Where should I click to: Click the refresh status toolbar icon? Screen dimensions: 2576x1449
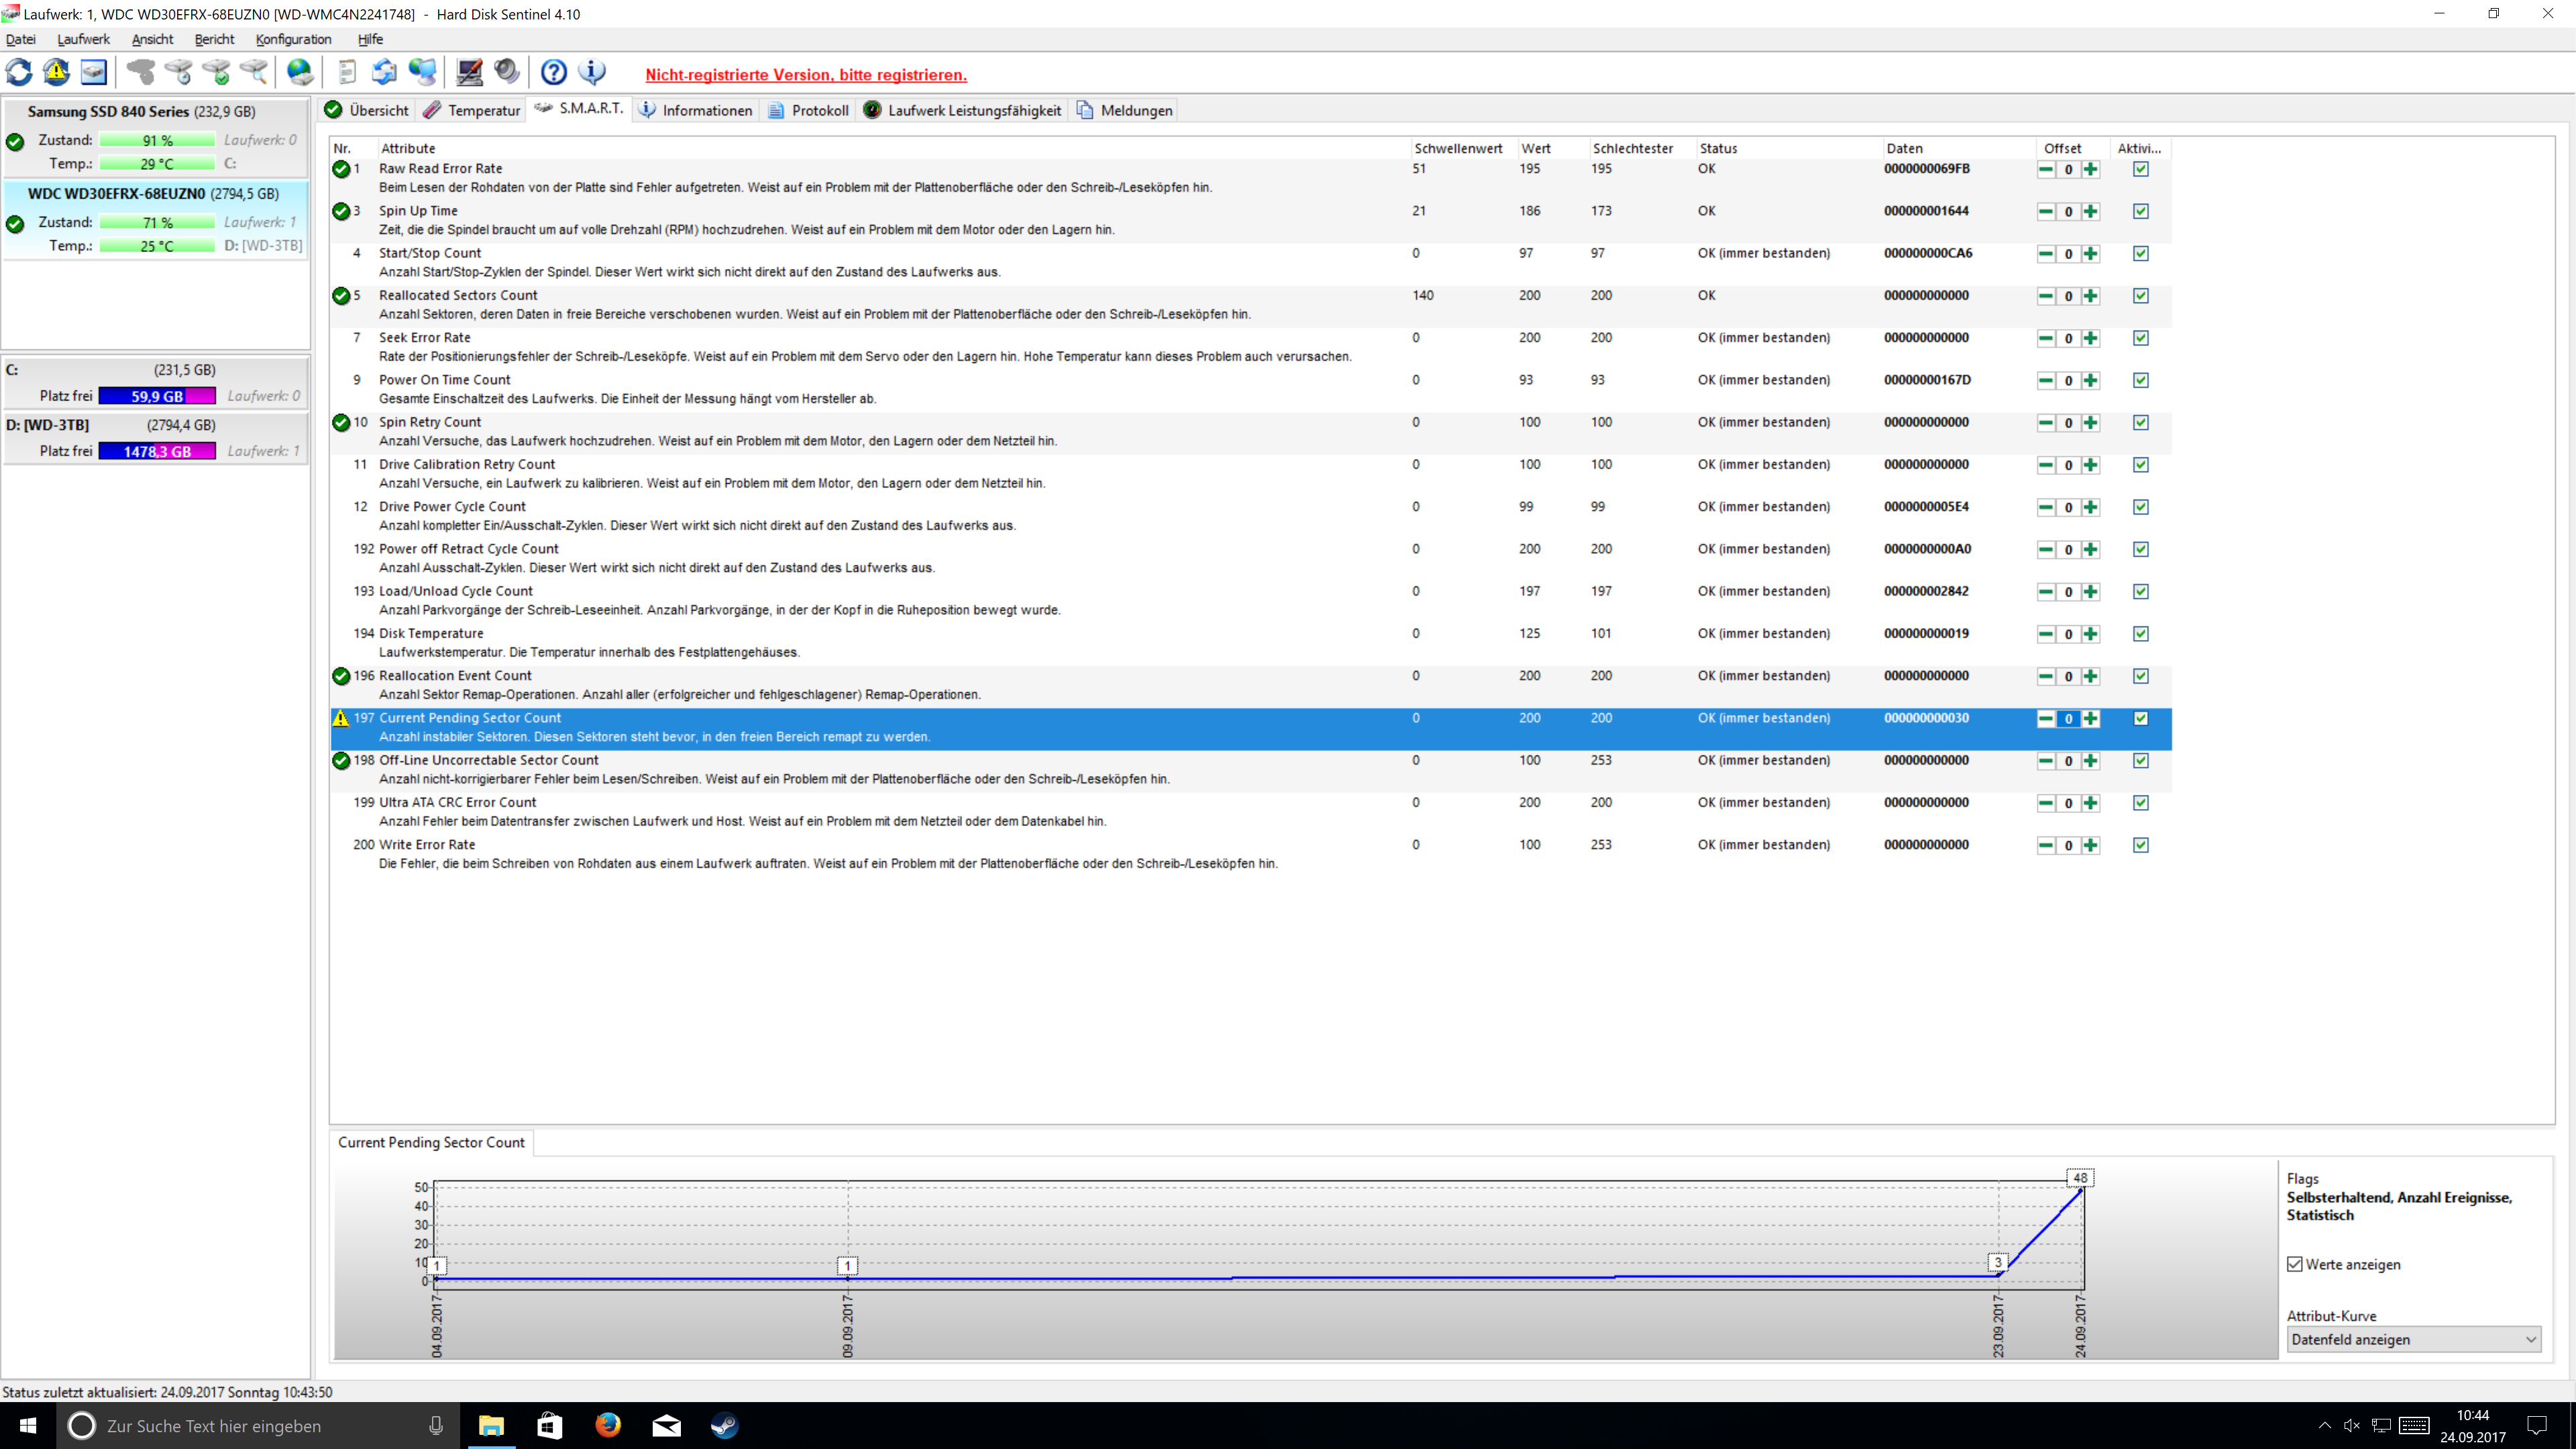coord(19,72)
